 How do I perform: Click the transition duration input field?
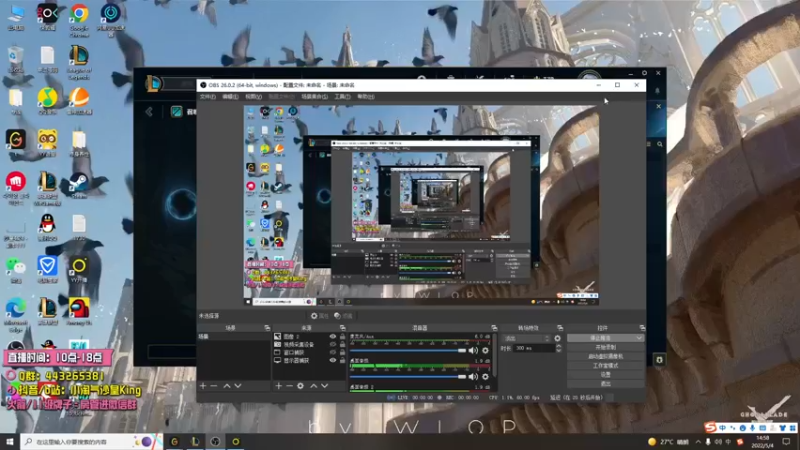click(x=534, y=348)
